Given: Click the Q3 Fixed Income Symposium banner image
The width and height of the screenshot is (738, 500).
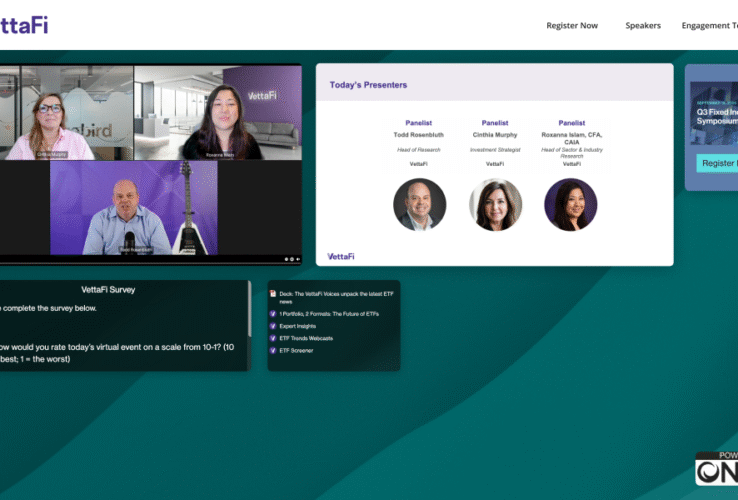Looking at the screenshot, I should [714, 112].
